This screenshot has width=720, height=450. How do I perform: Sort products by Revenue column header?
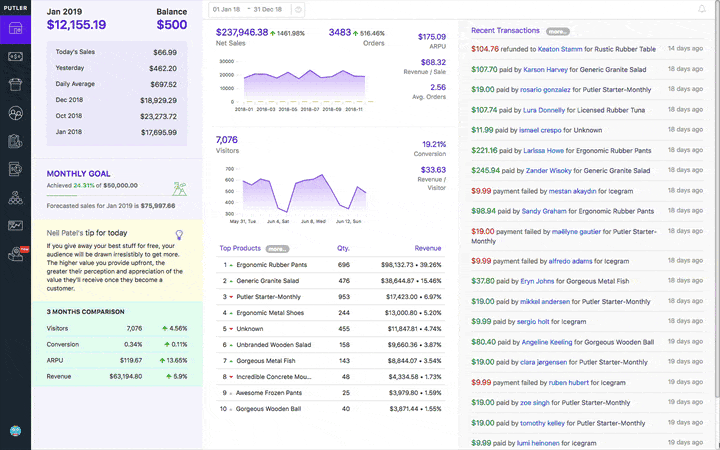coord(428,248)
